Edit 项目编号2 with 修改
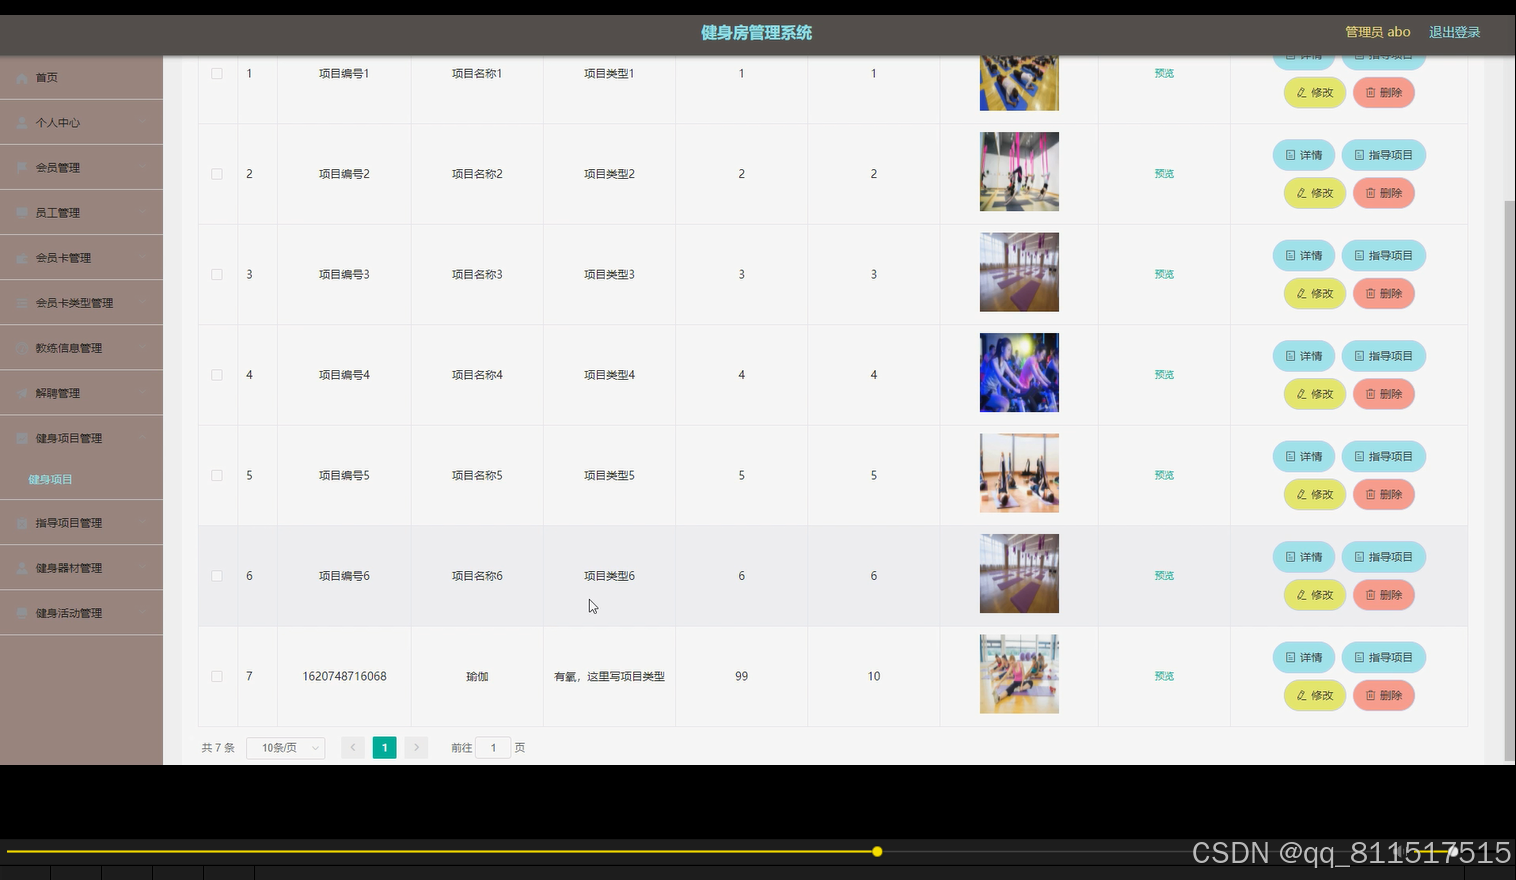The image size is (1516, 880). (x=1315, y=193)
